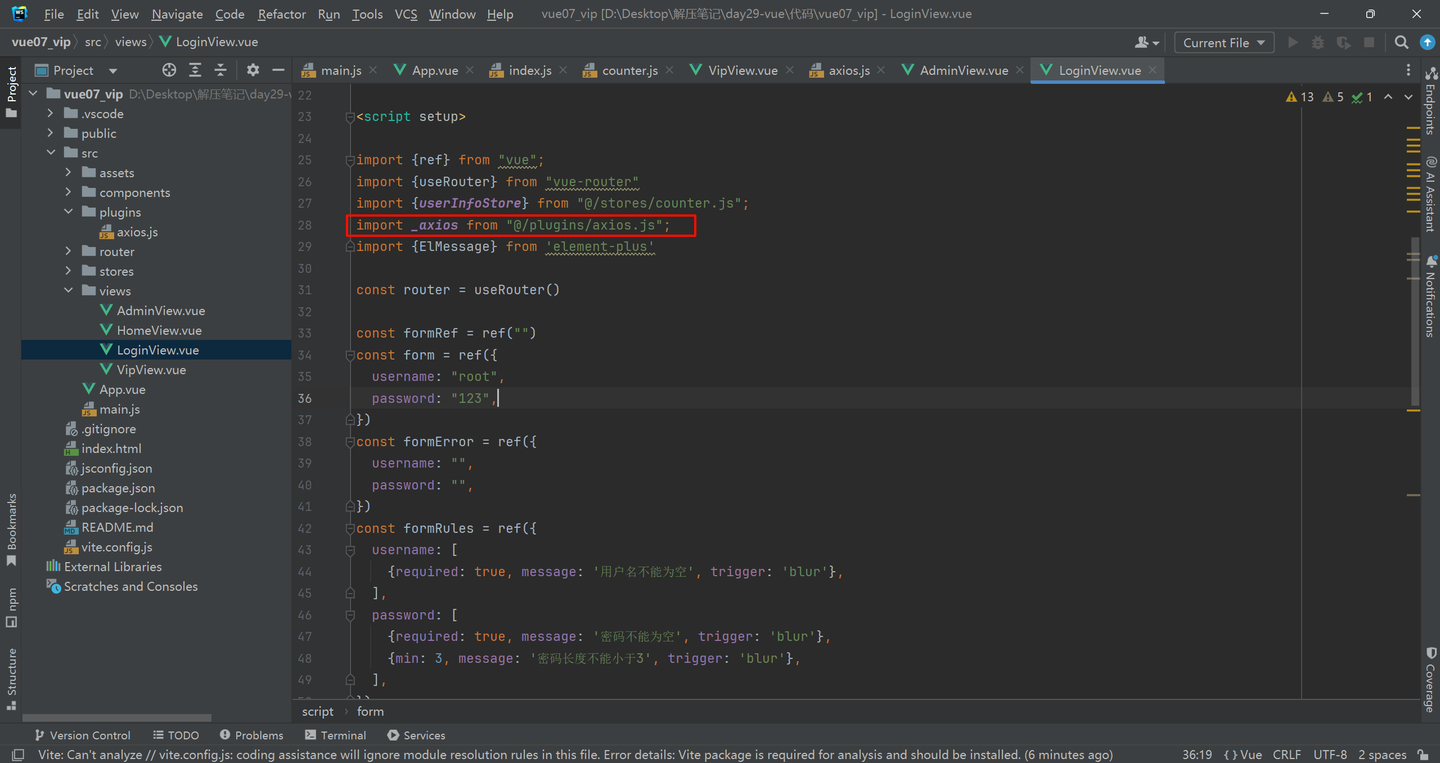Open Project panel settings gear
The height and width of the screenshot is (763, 1440).
point(253,70)
